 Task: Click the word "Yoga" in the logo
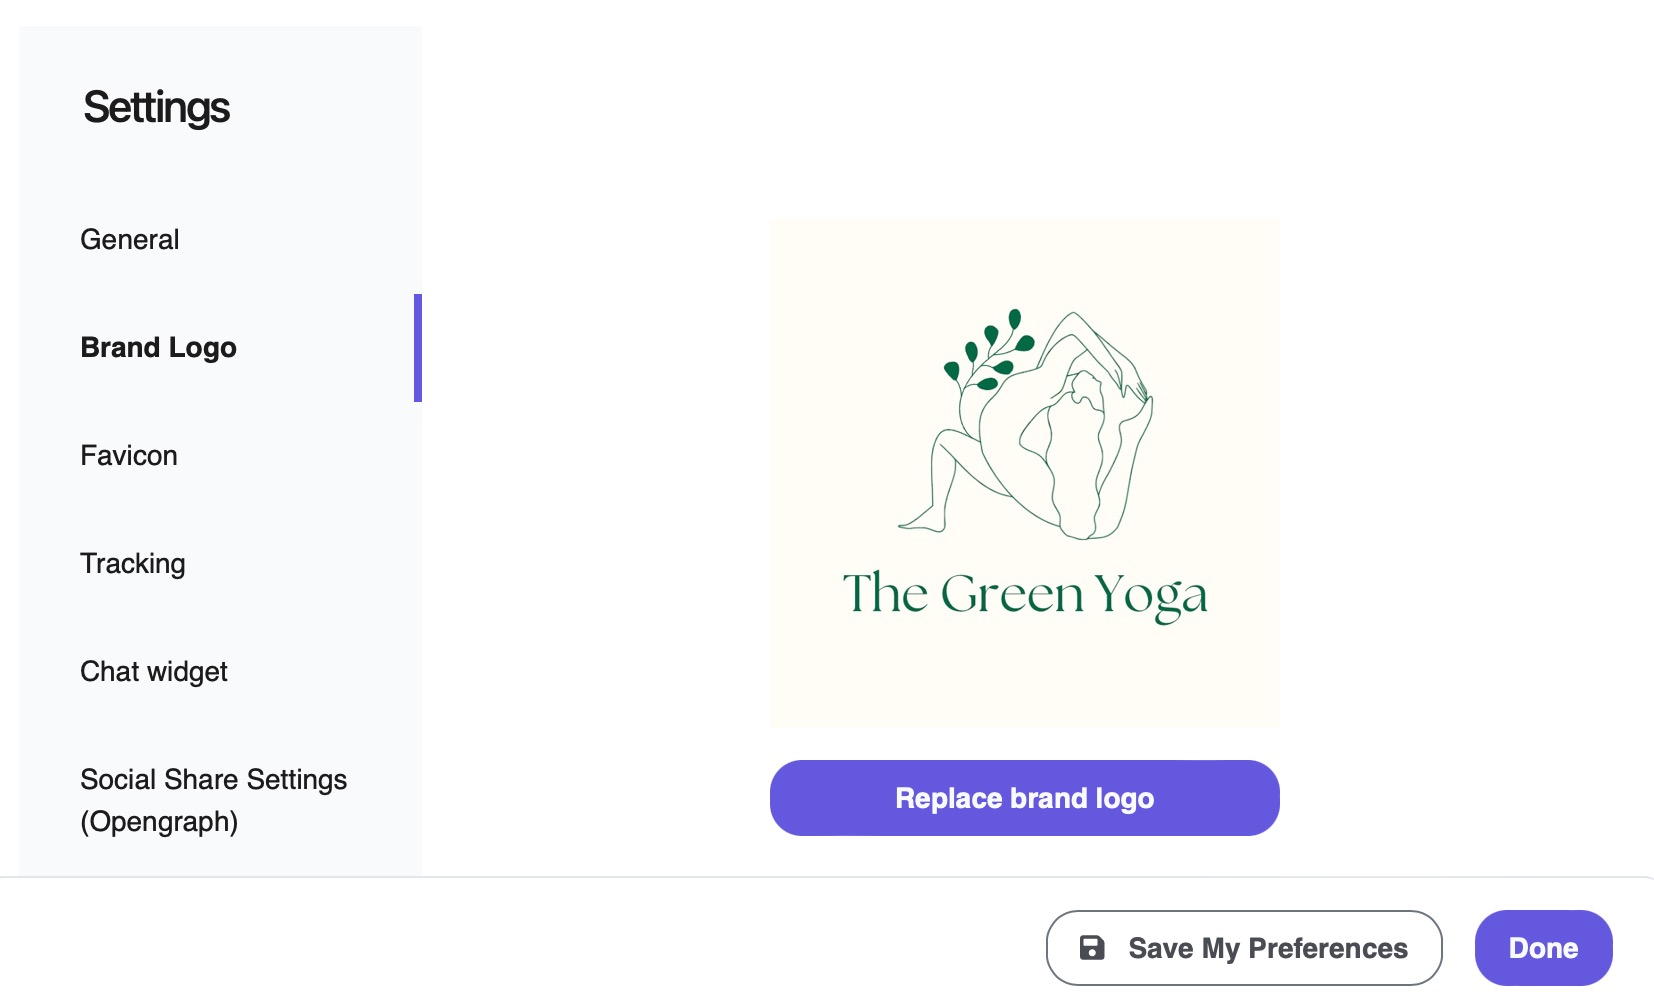pyautogui.click(x=1150, y=596)
